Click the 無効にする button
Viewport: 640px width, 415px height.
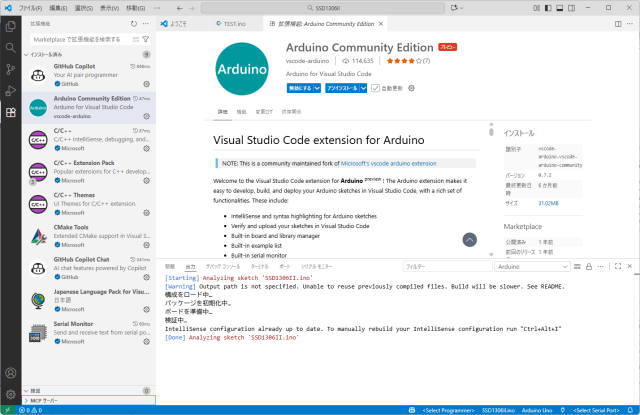click(301, 88)
